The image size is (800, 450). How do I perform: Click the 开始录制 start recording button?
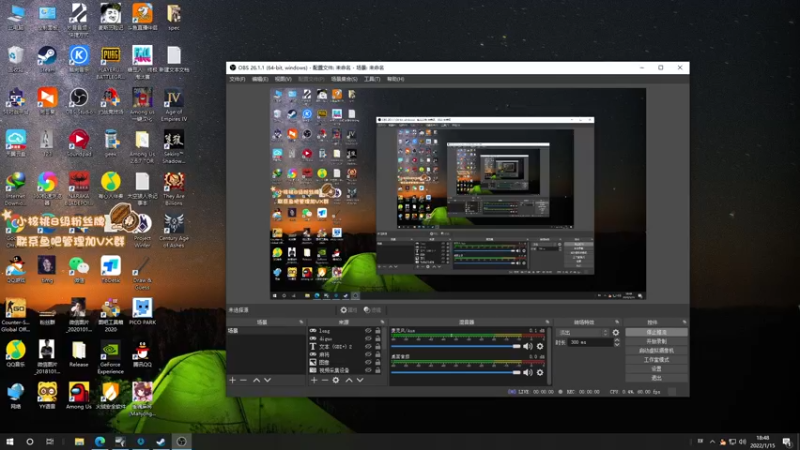click(657, 341)
